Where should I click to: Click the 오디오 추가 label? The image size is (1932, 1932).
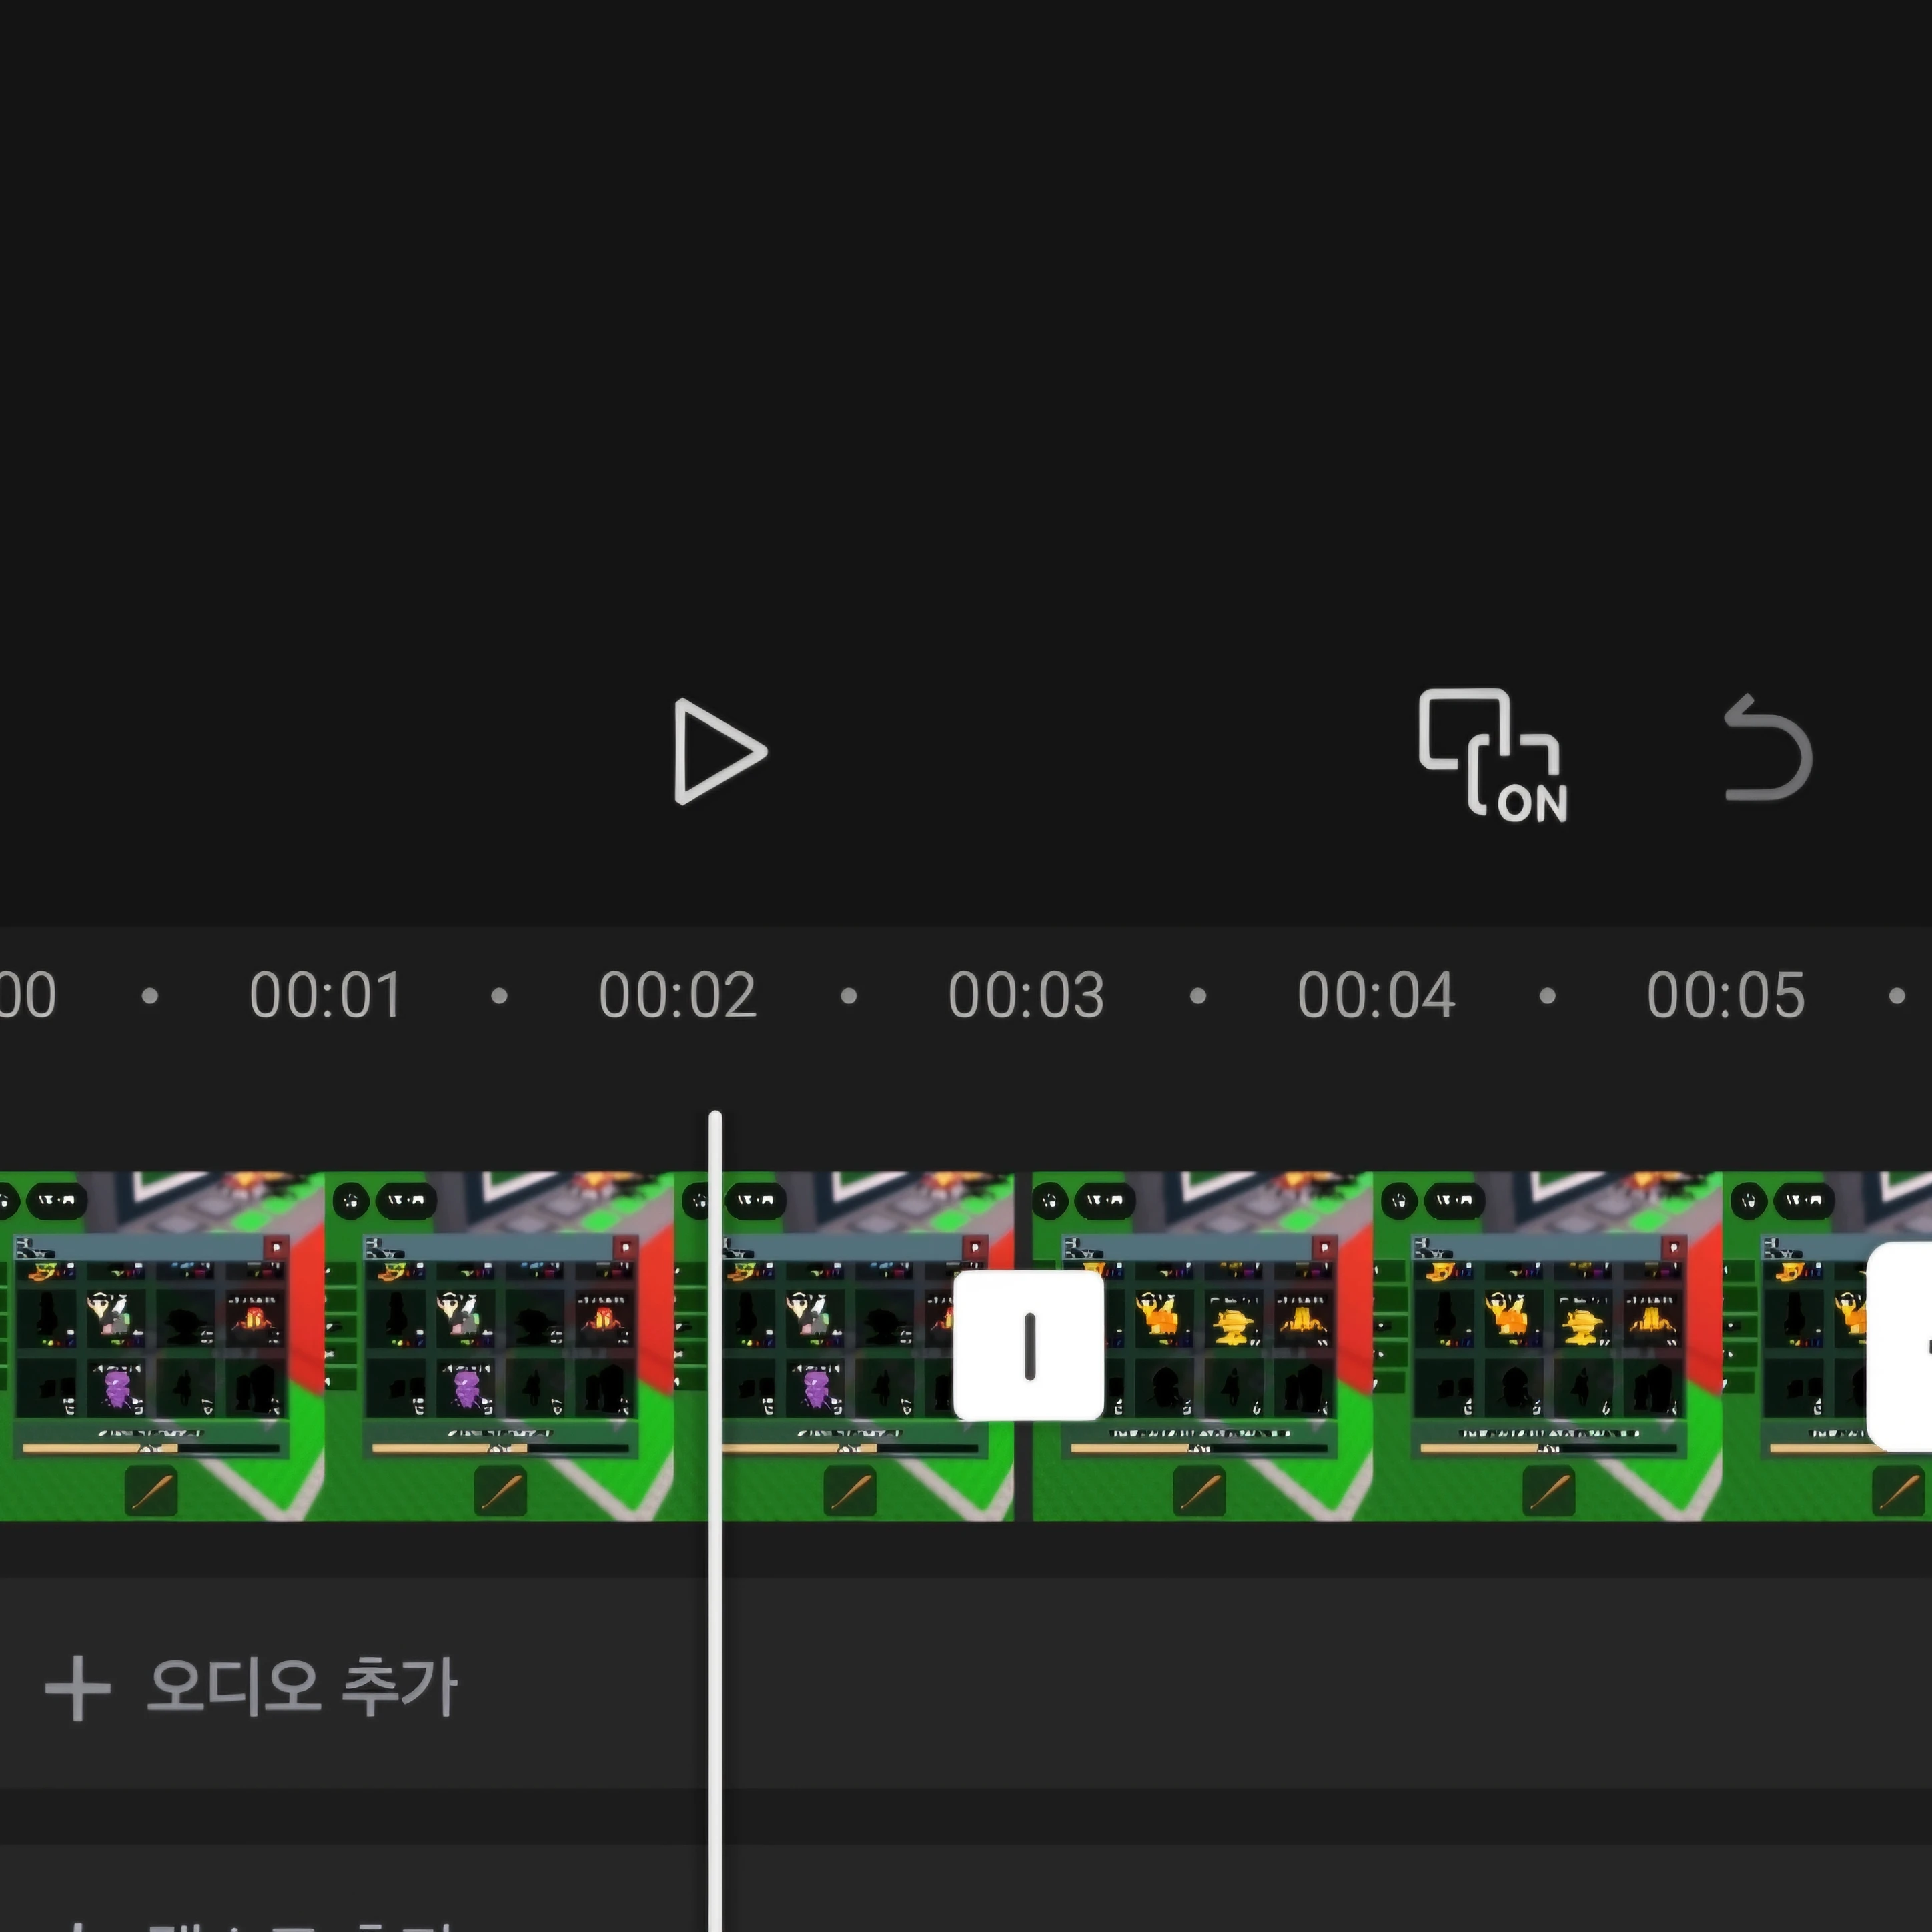[x=302, y=1687]
